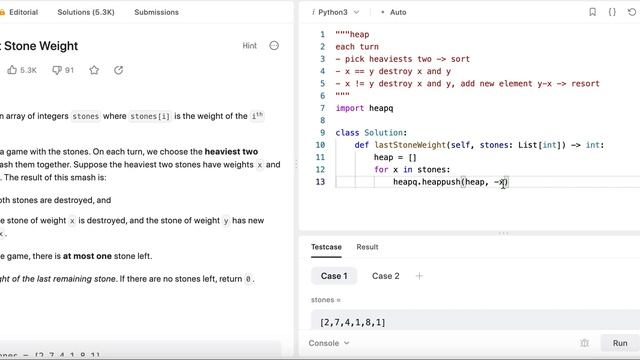The height and width of the screenshot is (360, 640).
Task: Choose Case 1 test case
Action: [334, 276]
